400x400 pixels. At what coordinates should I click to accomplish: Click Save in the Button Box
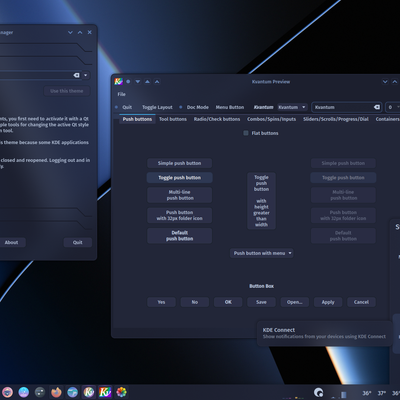(261, 302)
